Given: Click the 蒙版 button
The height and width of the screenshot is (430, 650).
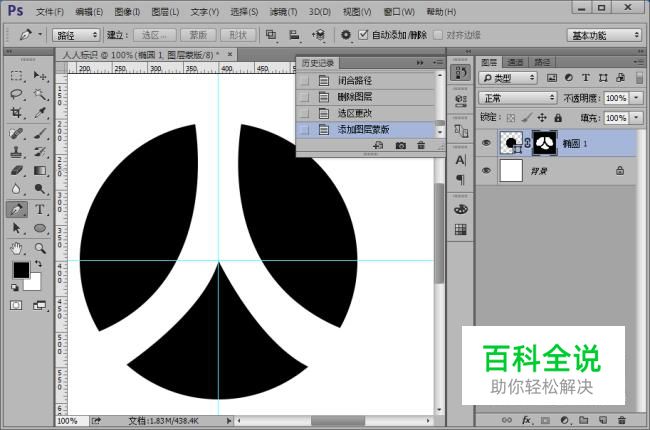Looking at the screenshot, I should click(x=198, y=35).
